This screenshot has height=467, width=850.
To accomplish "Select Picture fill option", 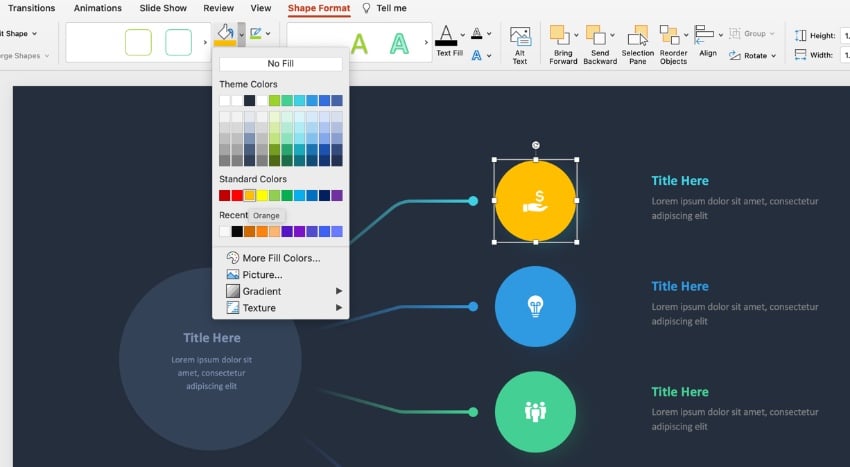I will [x=262, y=274].
